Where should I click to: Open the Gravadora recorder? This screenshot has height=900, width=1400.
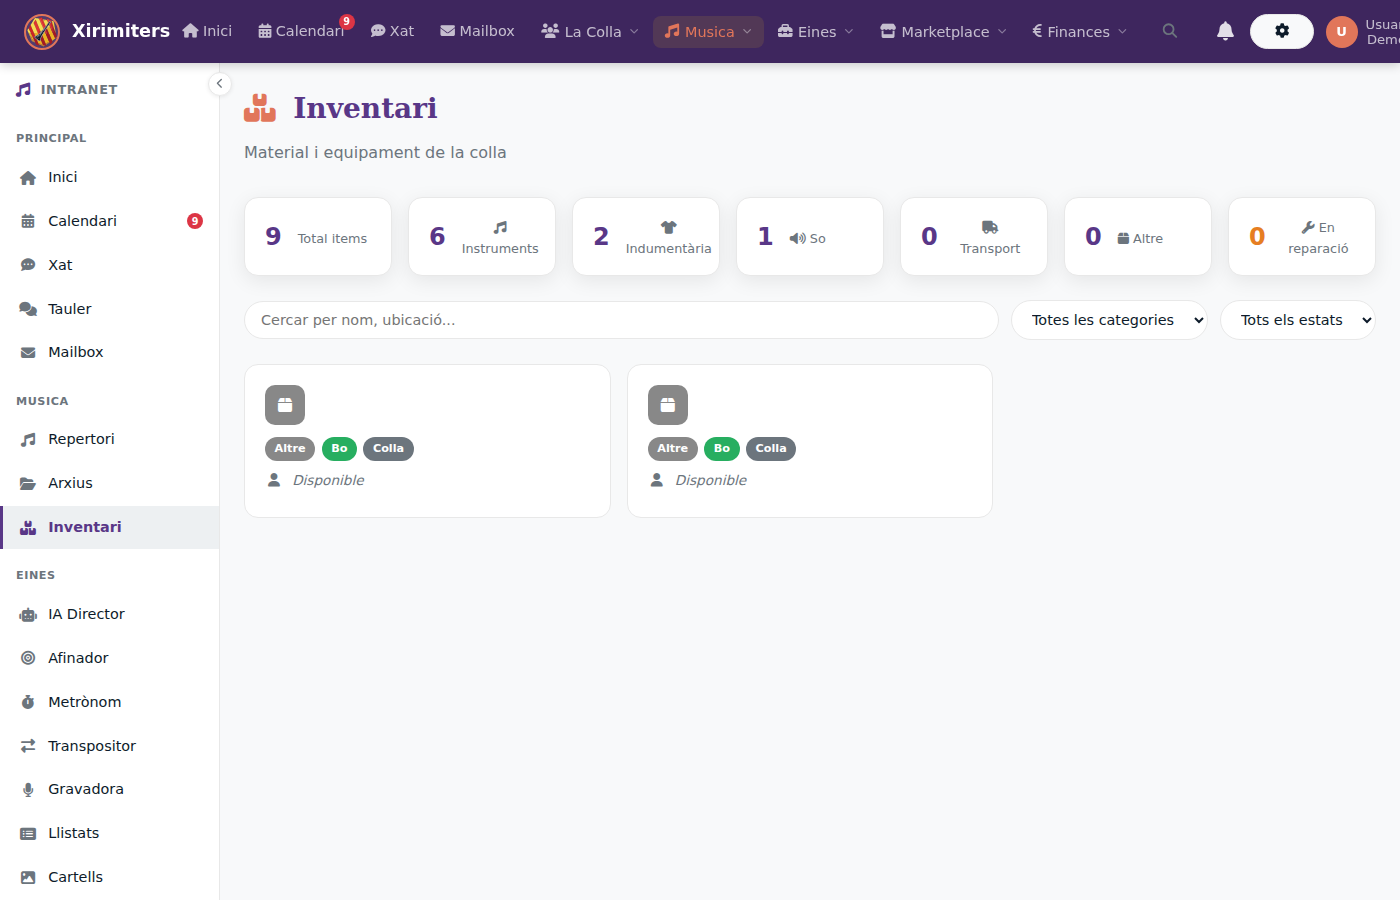86,789
